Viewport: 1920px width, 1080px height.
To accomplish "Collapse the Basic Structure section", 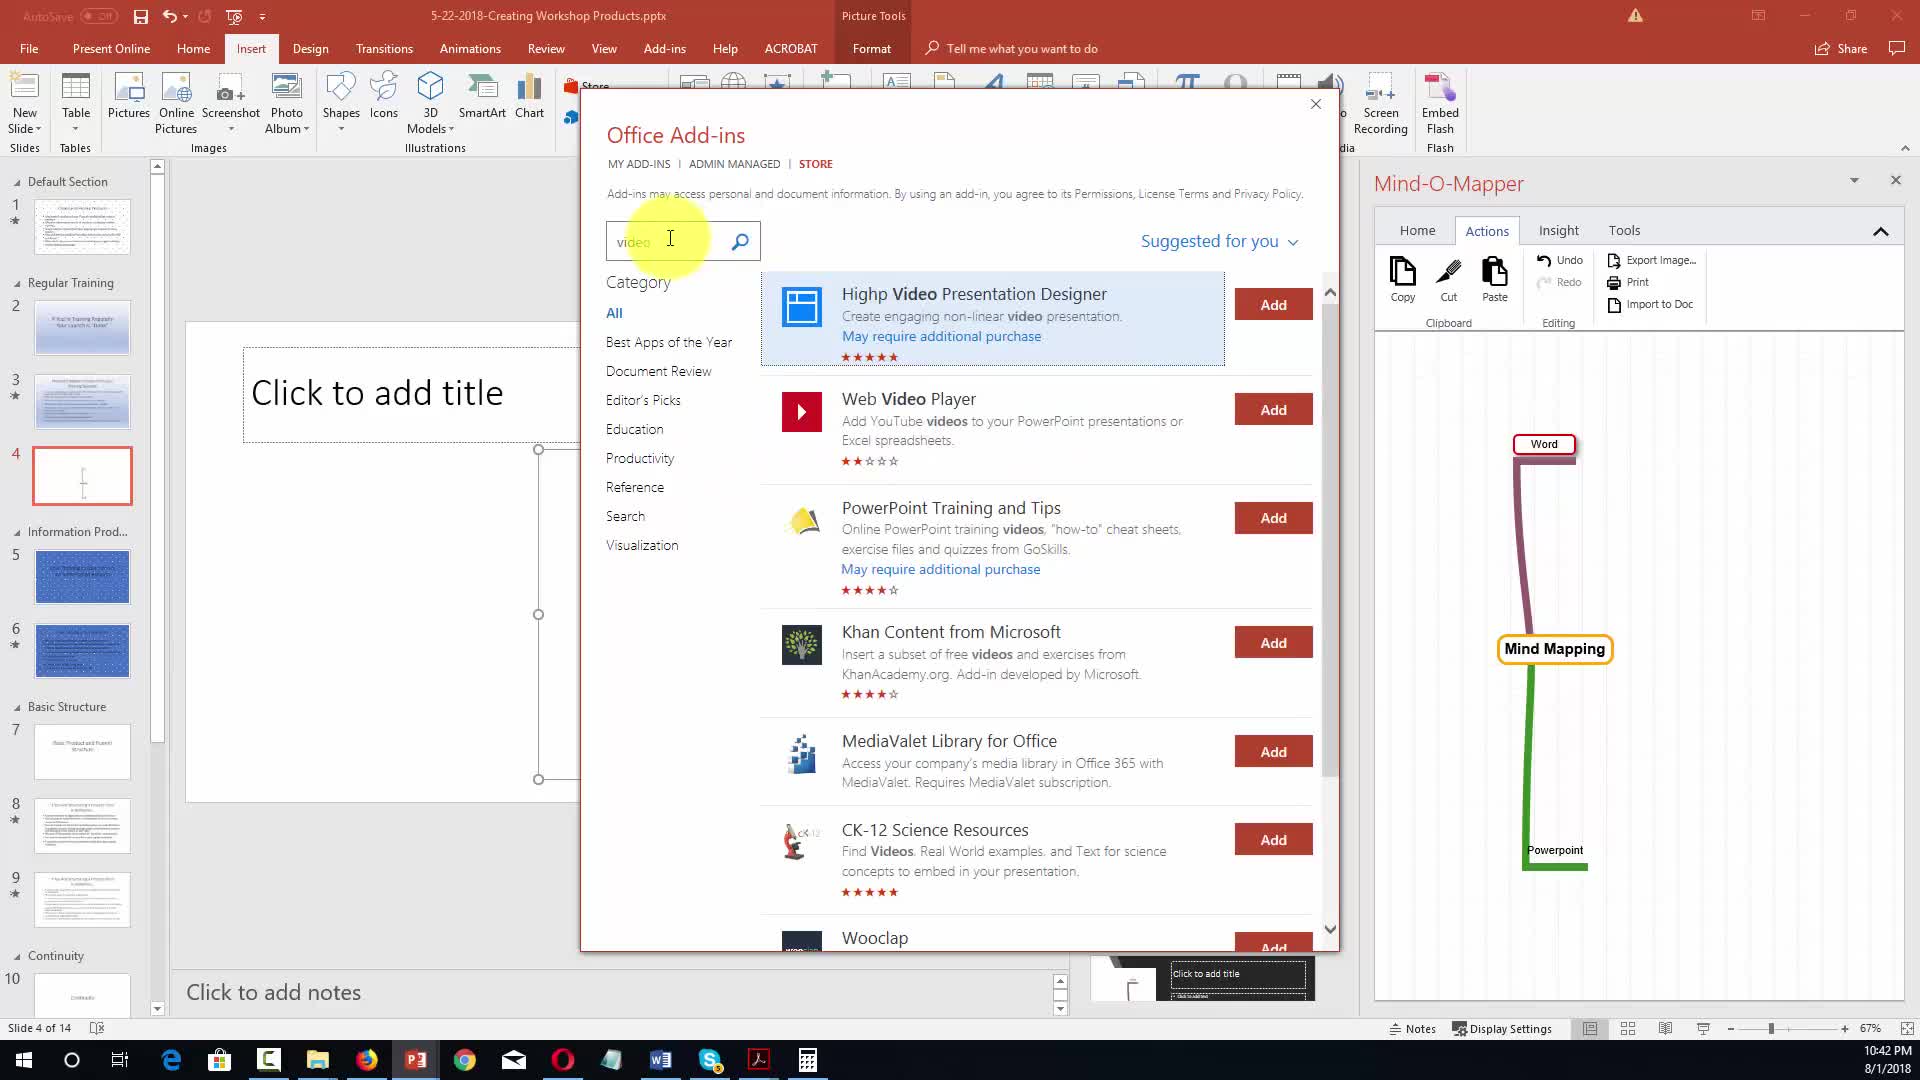I will [17, 707].
